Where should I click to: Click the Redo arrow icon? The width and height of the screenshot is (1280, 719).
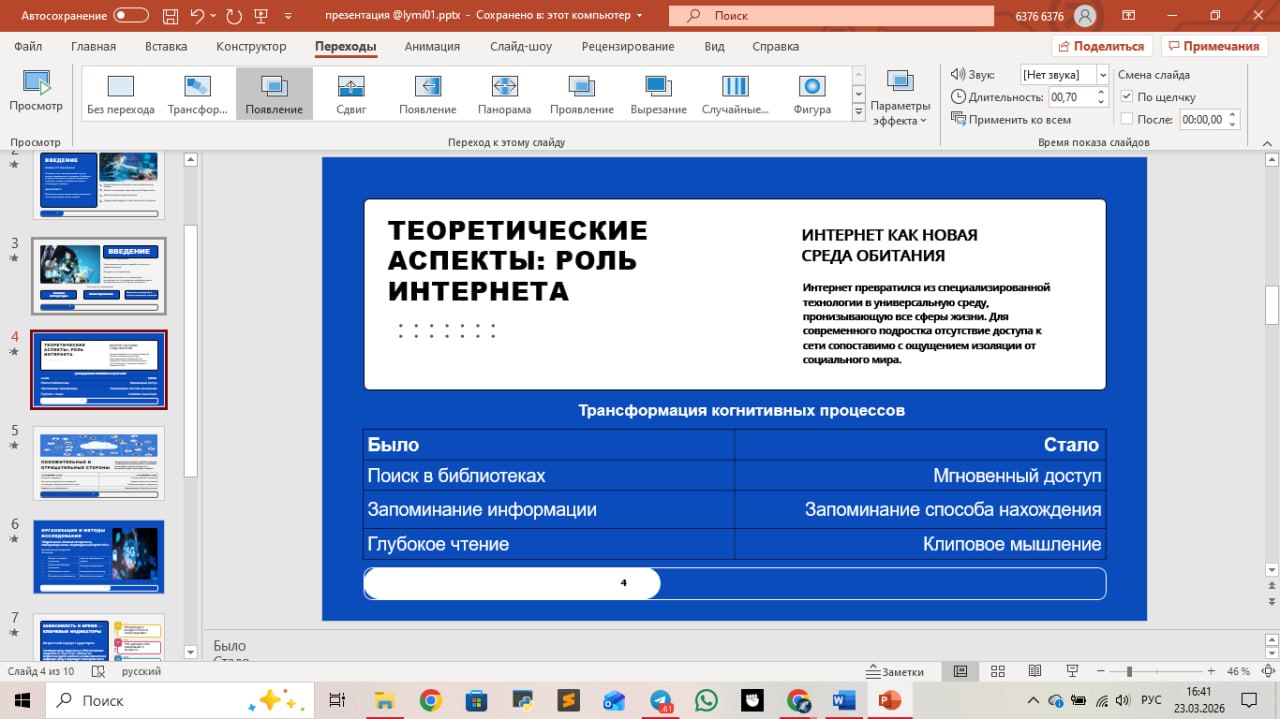tap(235, 16)
